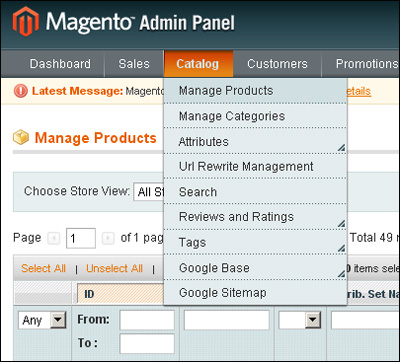Click the name filter text field

pyautogui.click(x=227, y=320)
